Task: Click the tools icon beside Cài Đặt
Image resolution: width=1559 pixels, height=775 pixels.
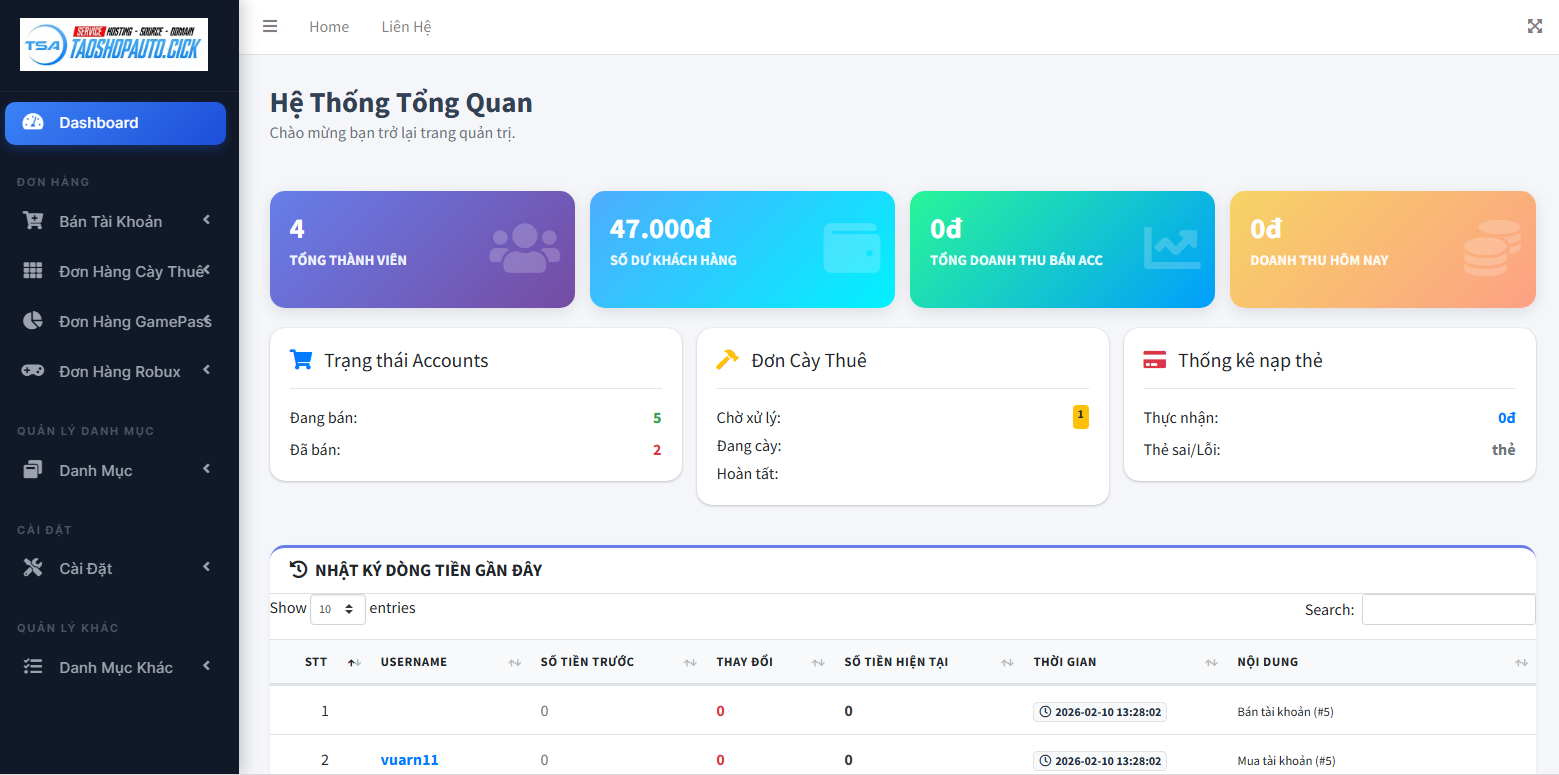Action: [33, 568]
